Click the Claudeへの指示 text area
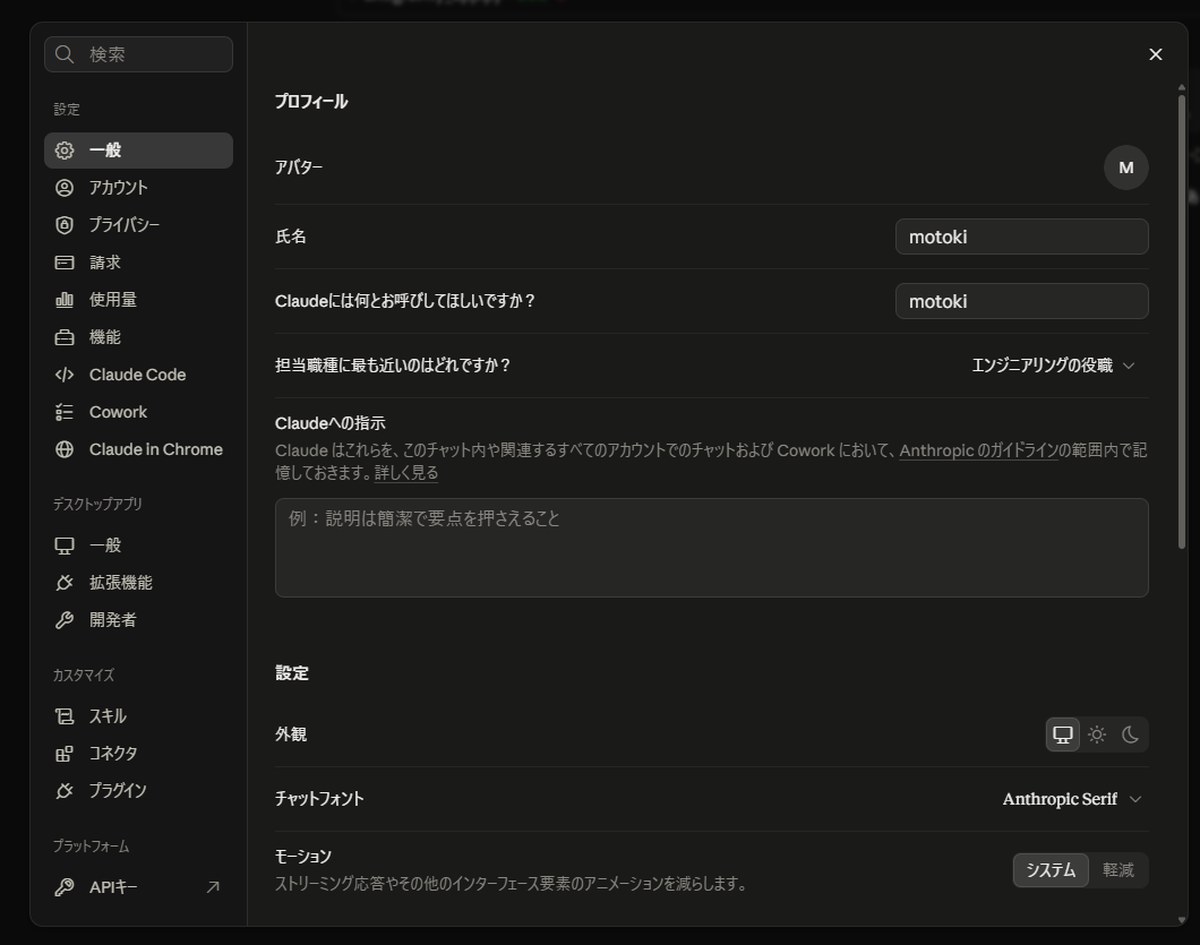This screenshot has width=1200, height=945. [x=712, y=548]
